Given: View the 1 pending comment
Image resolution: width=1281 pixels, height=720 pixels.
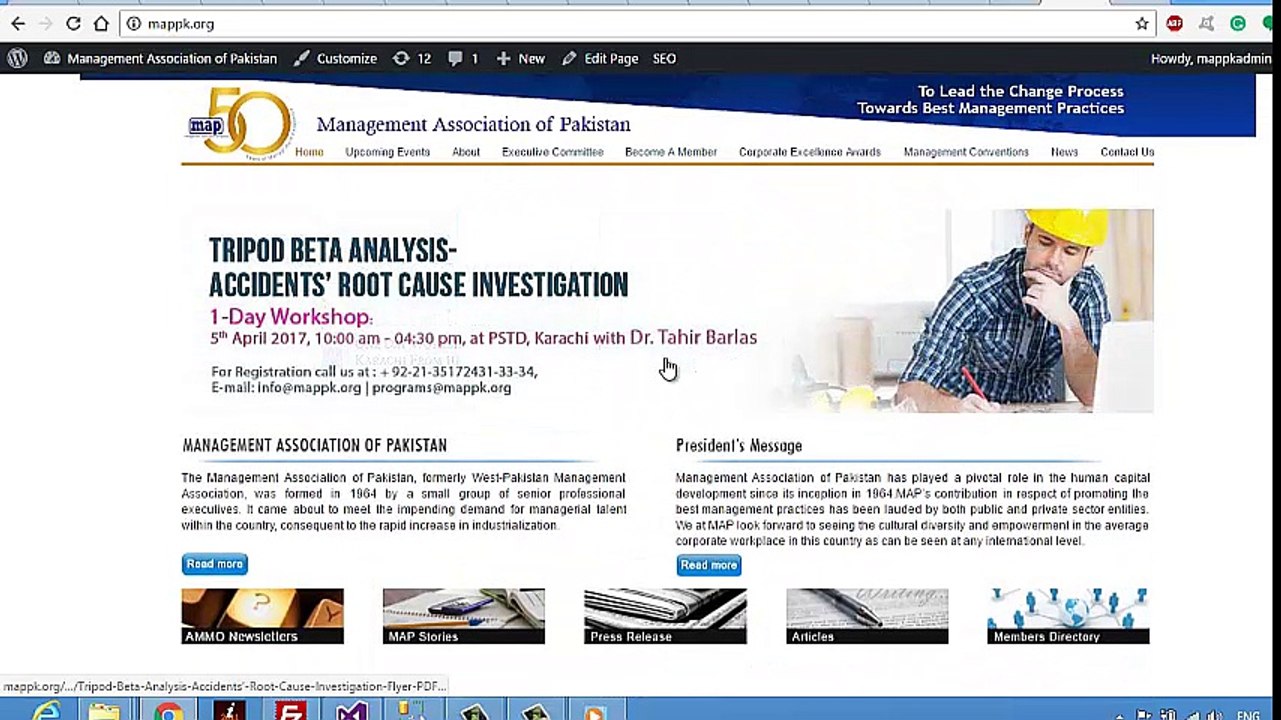Looking at the screenshot, I should coord(463,58).
